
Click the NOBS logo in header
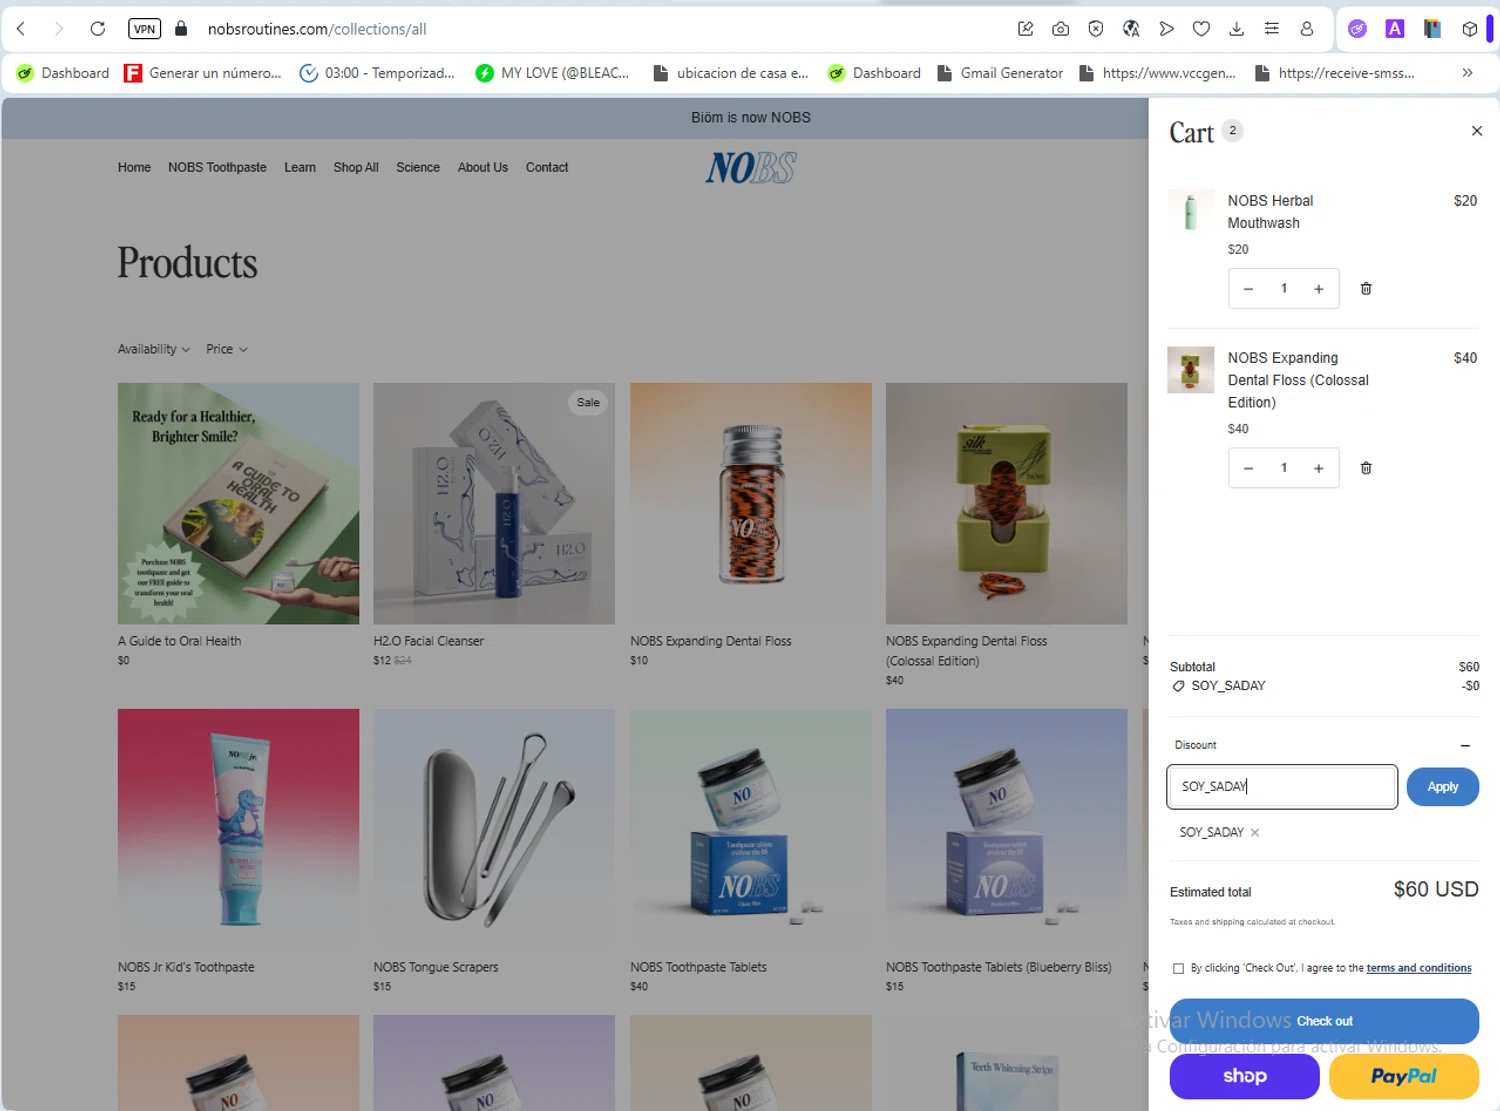(x=751, y=168)
